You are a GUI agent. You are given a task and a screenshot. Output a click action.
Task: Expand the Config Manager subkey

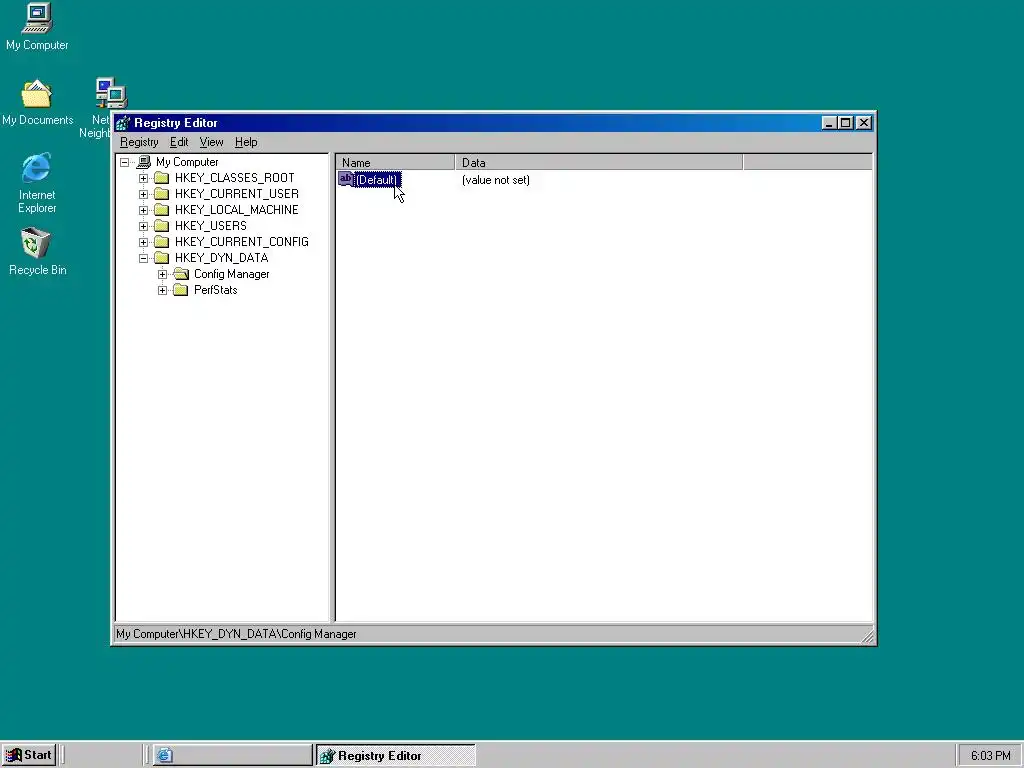point(163,274)
